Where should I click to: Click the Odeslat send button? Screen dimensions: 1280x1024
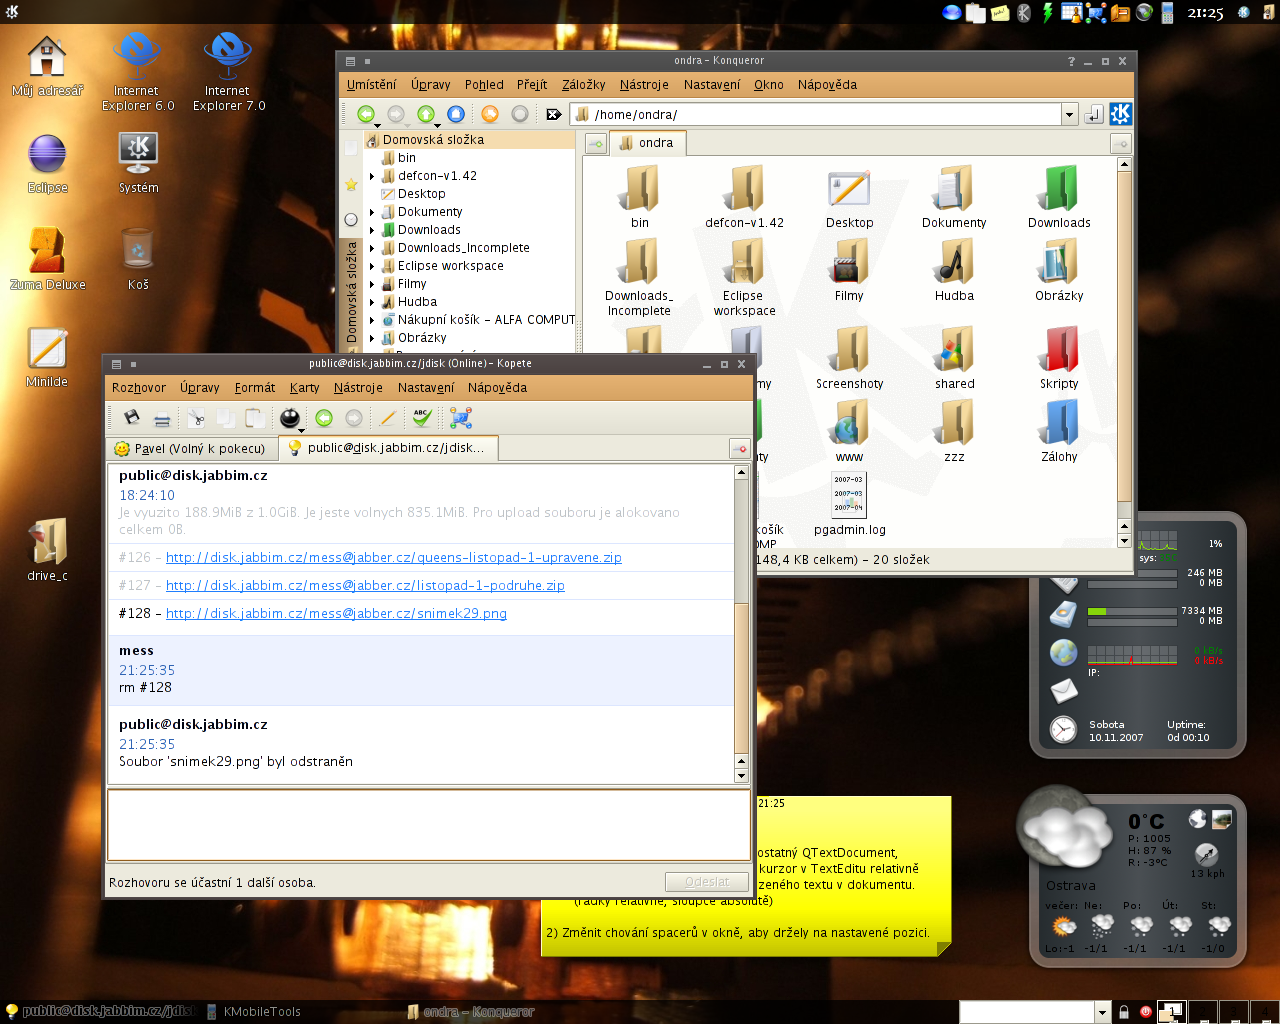(707, 882)
